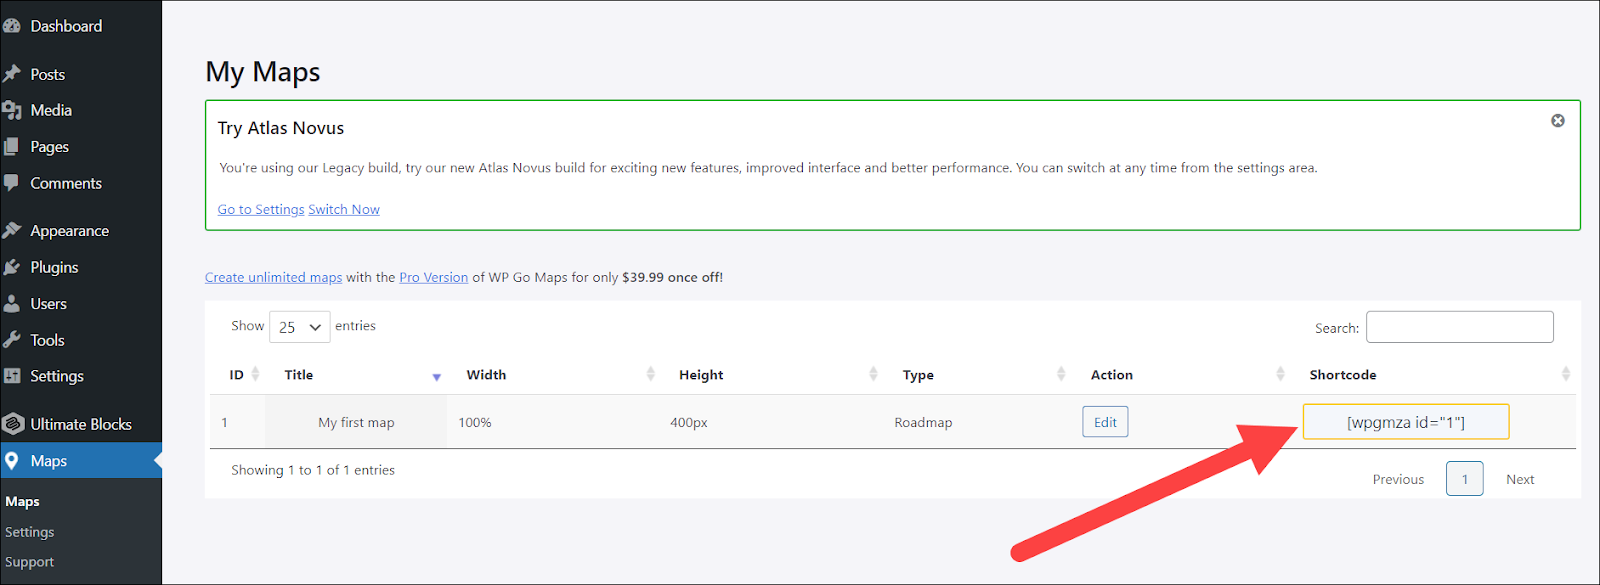Click the My Maps heading
This screenshot has width=1600, height=585.
(263, 72)
